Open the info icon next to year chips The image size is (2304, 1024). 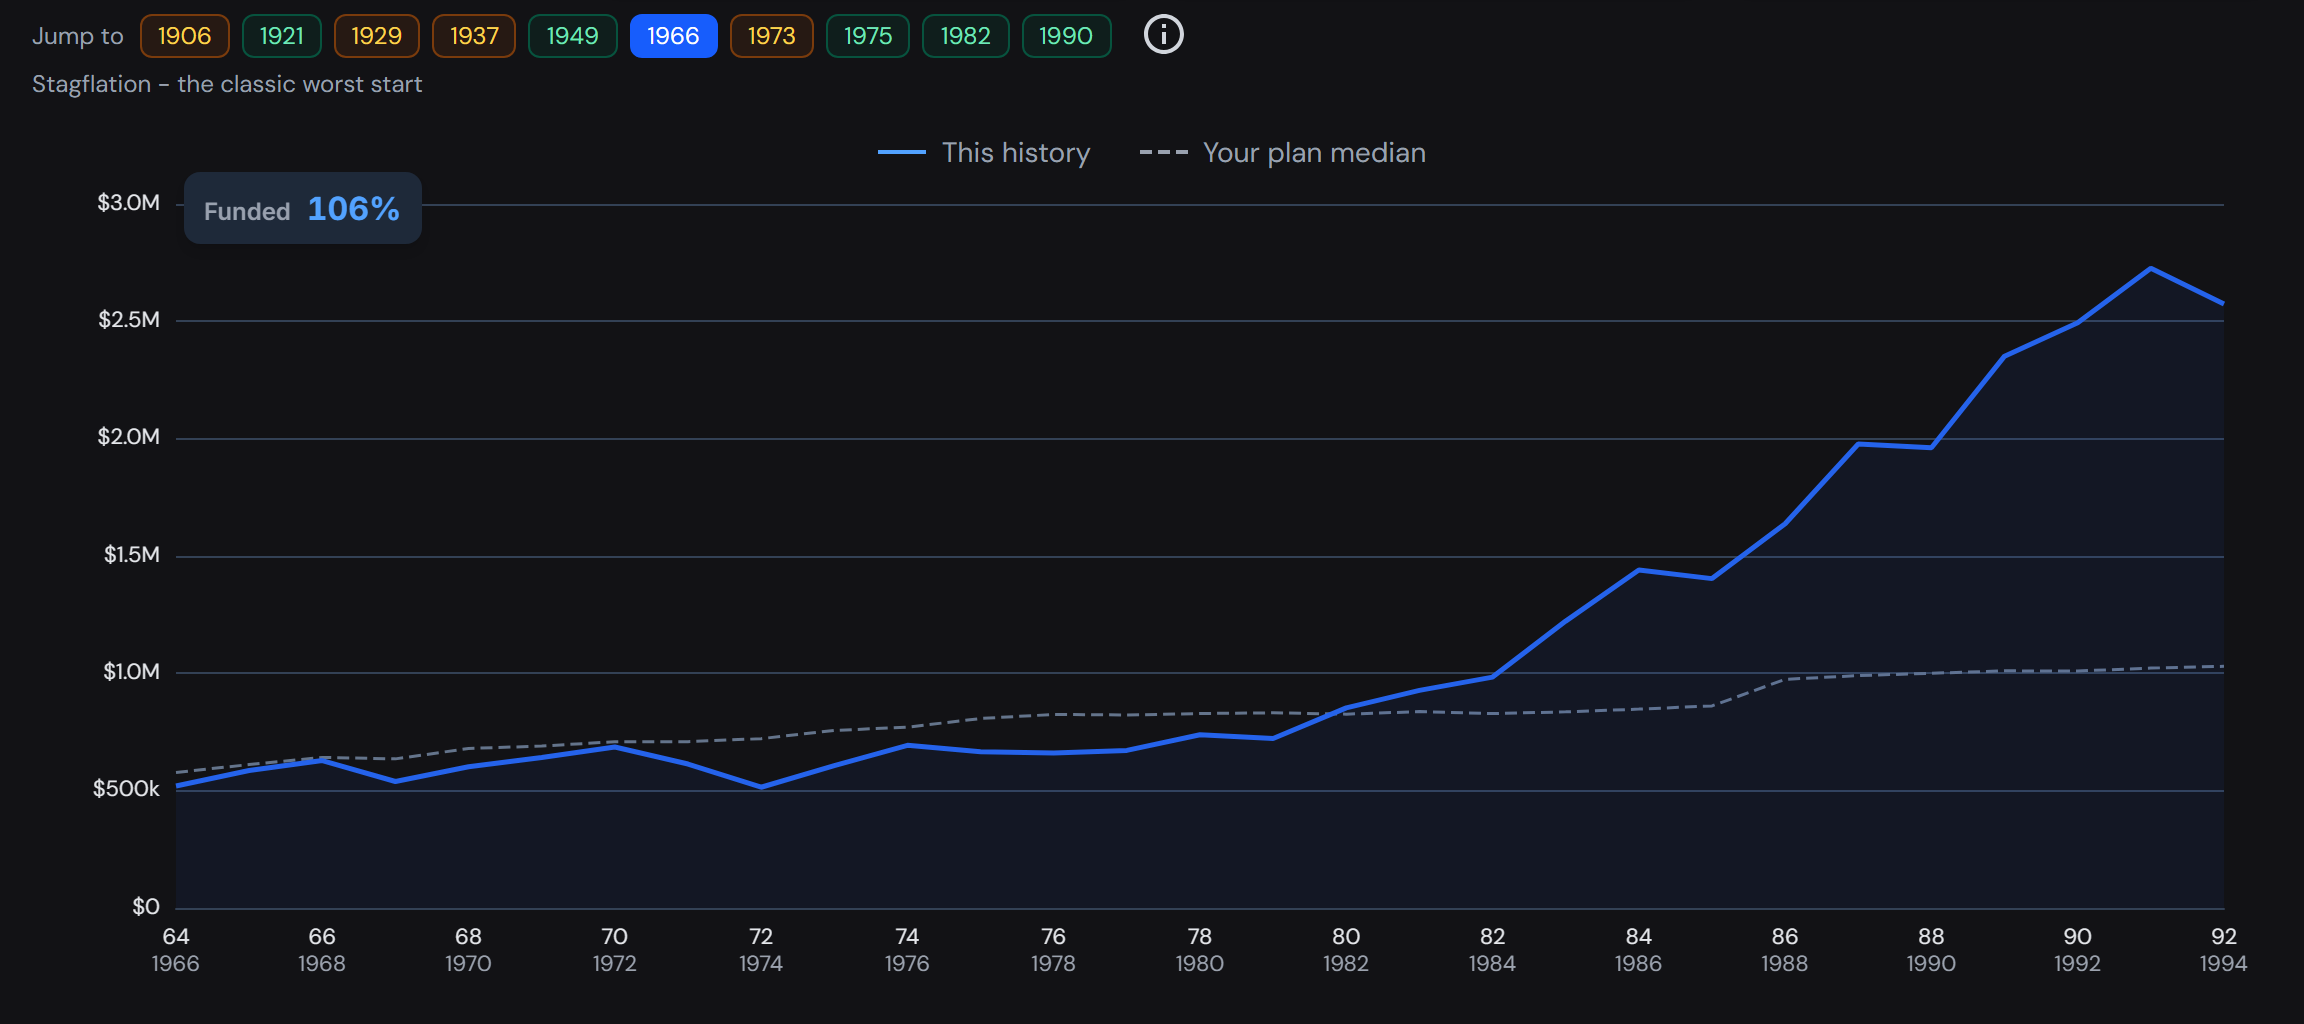pyautogui.click(x=1163, y=35)
